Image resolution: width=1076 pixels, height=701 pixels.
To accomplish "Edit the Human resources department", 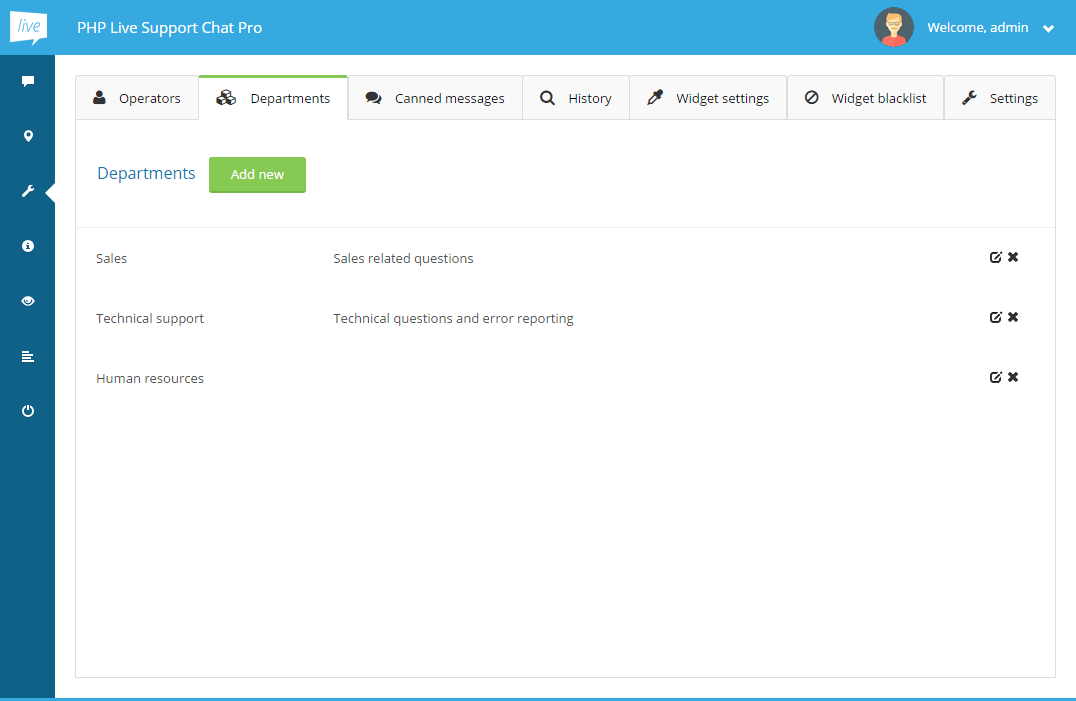I will [995, 378].
